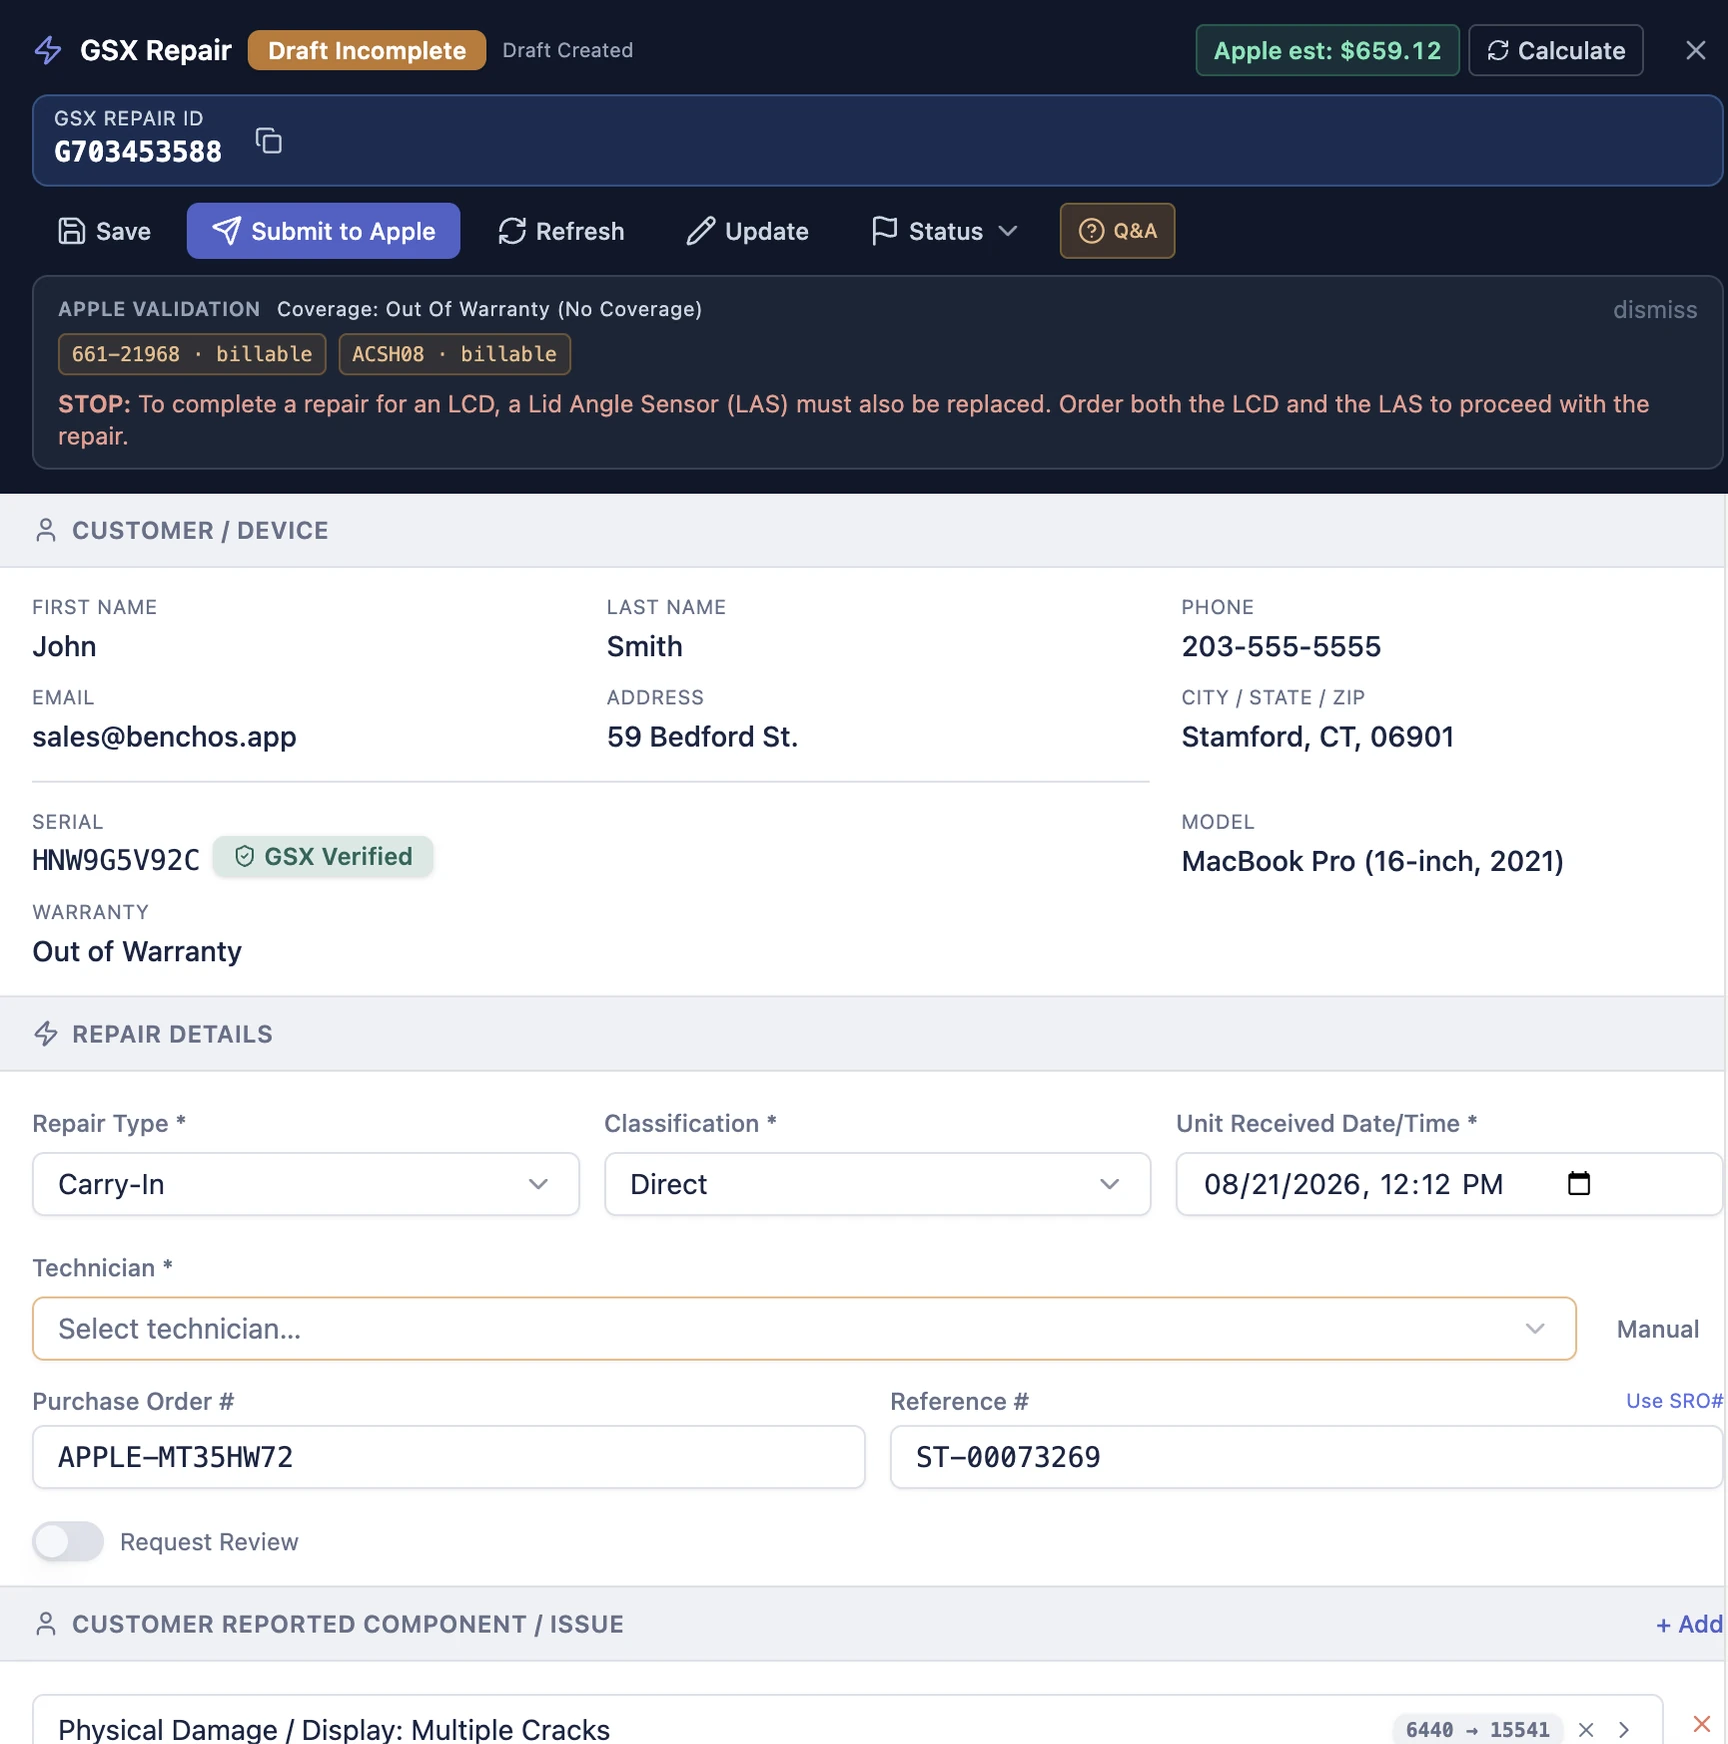1728x1744 pixels.
Task: Delete the Physical Damage issue row
Action: (1701, 1724)
